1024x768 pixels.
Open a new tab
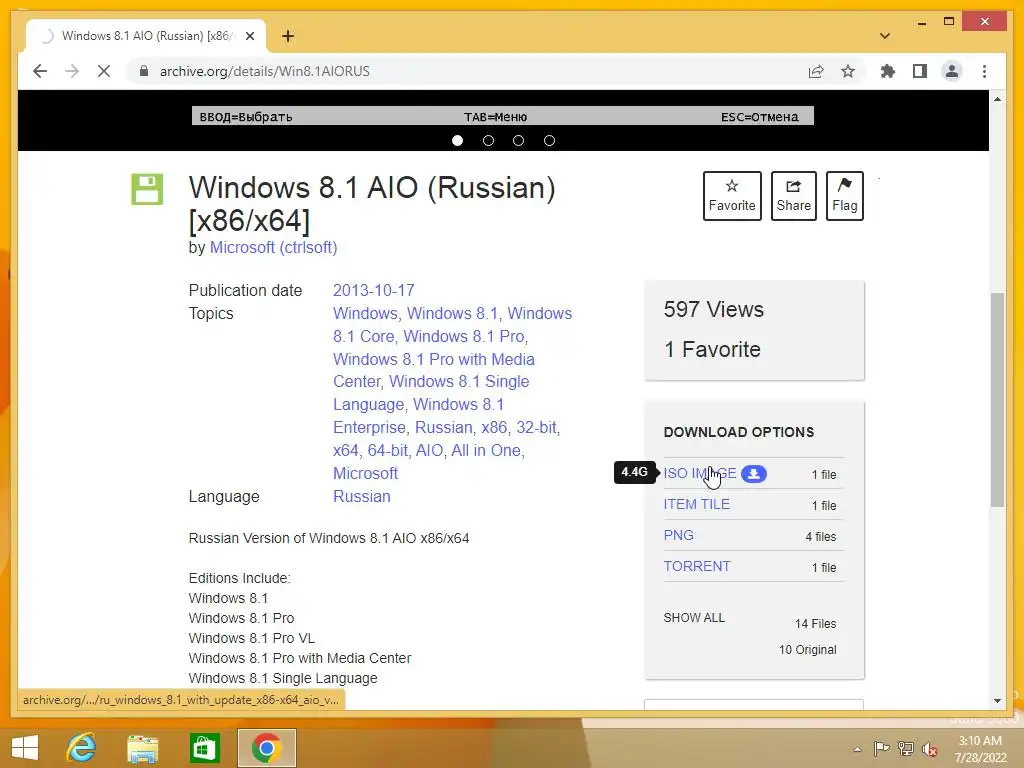288,36
